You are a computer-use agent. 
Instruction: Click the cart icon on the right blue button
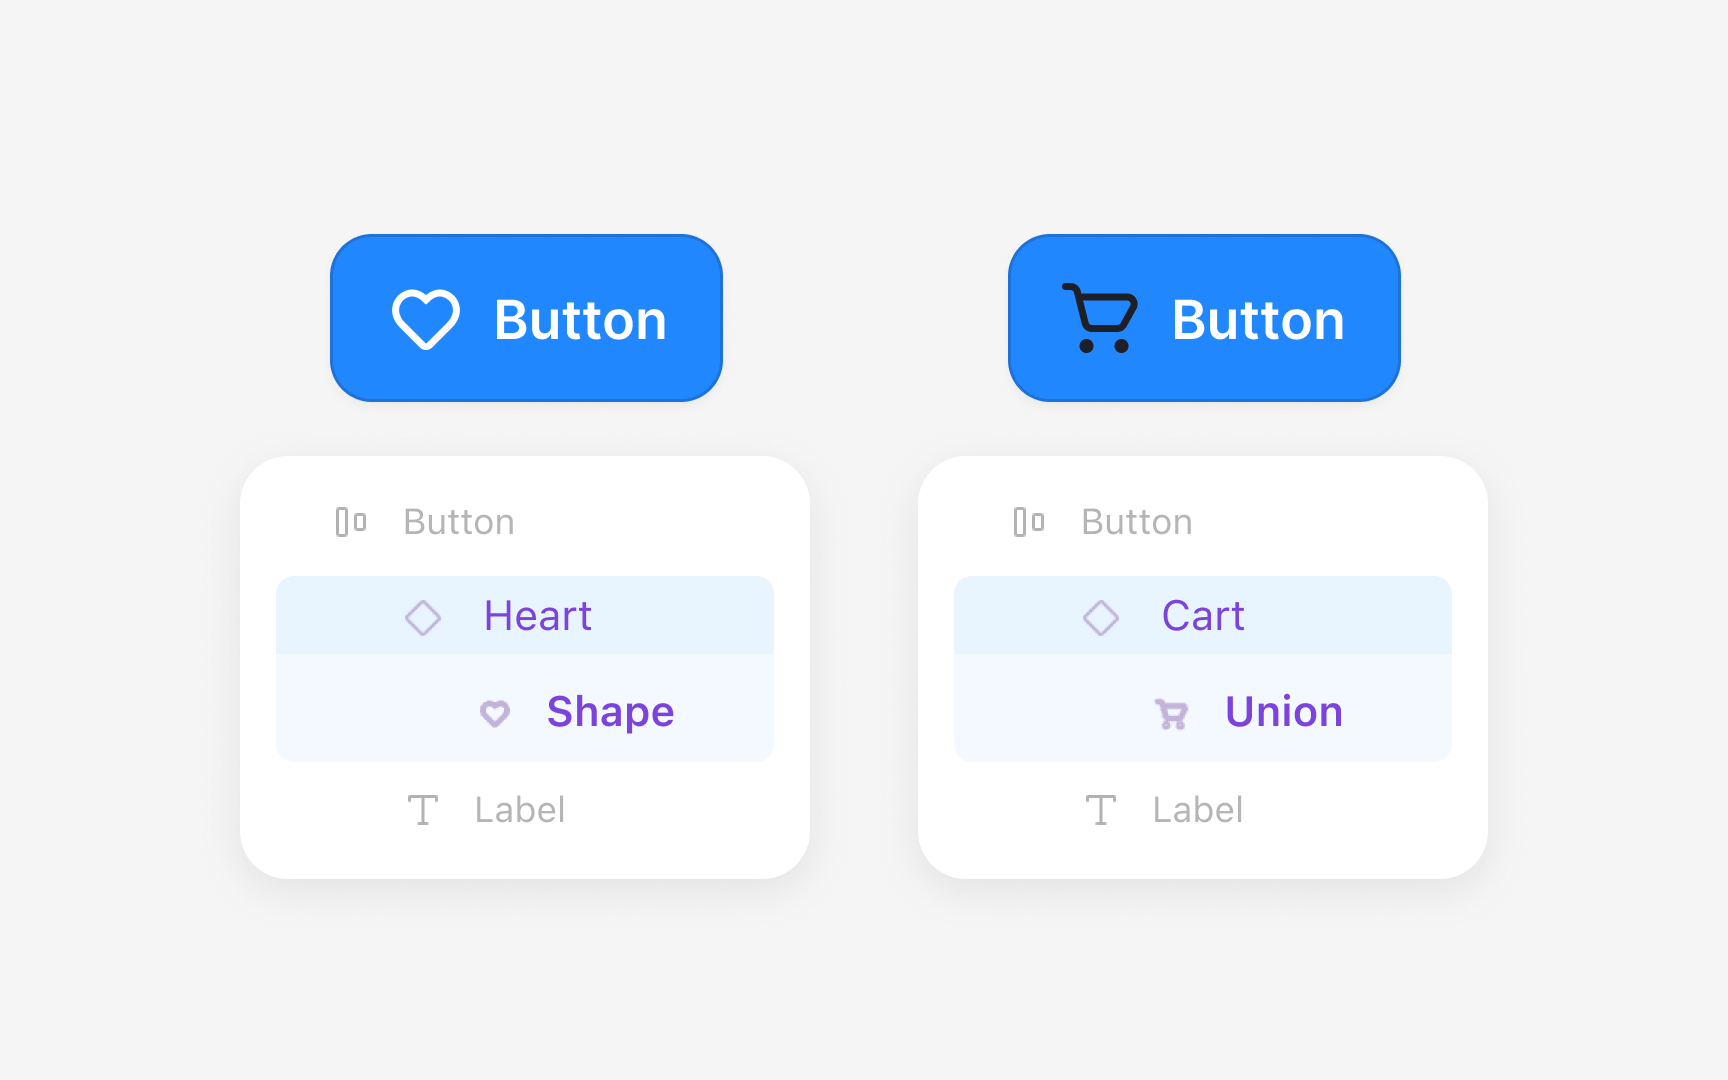click(x=1099, y=318)
